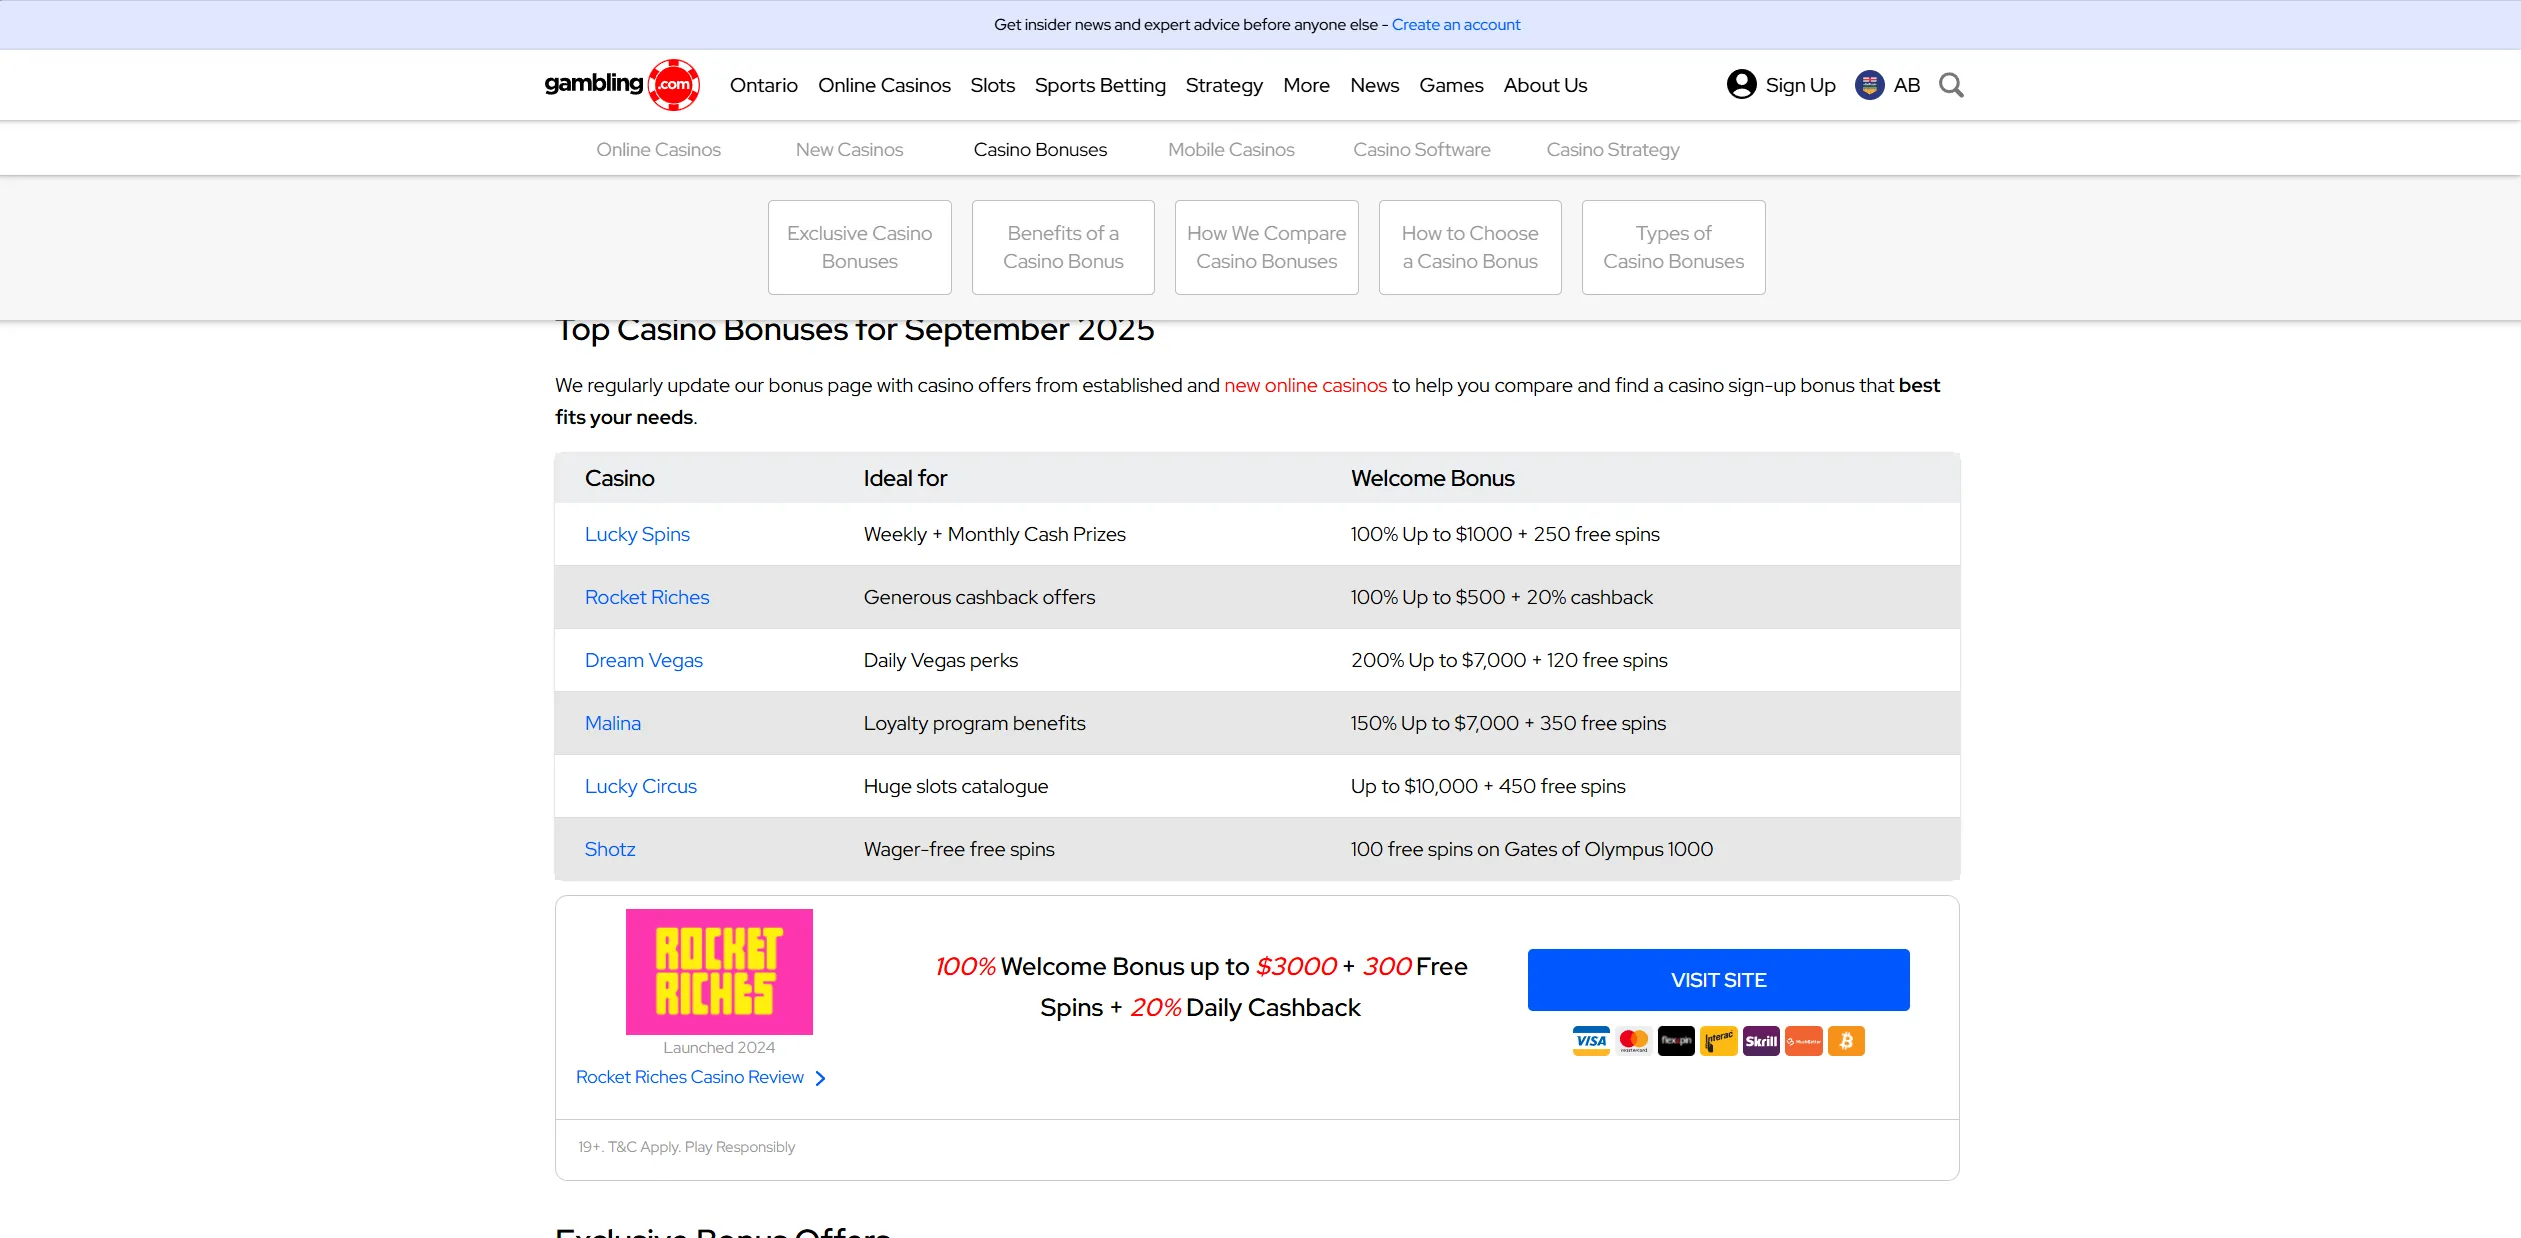Image resolution: width=2521 pixels, height=1238 pixels.
Task: Click the Bitcoin payment icon
Action: click(x=1846, y=1041)
